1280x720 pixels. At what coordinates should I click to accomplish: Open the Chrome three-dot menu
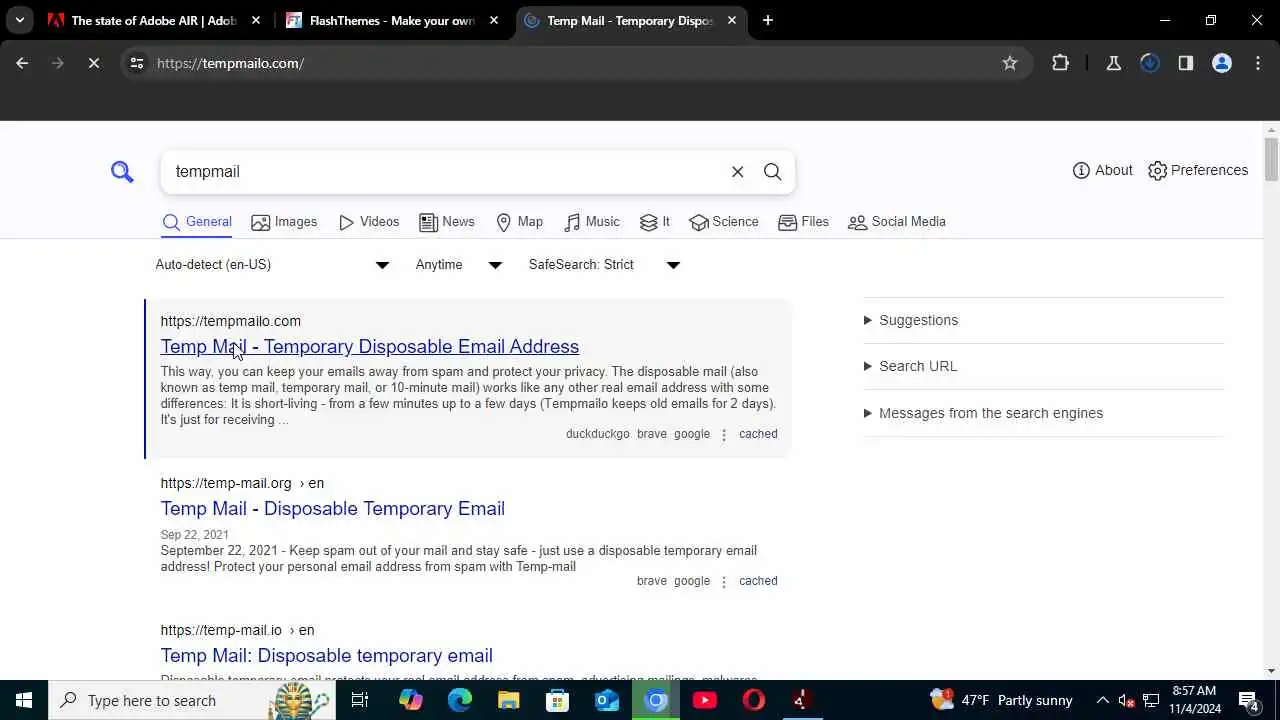(x=1257, y=63)
